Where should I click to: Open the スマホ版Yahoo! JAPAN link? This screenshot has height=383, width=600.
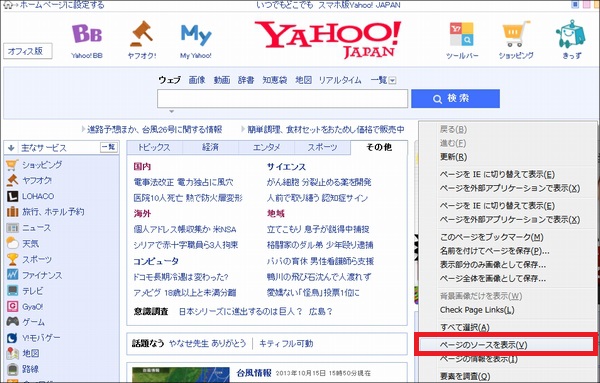coord(359,5)
